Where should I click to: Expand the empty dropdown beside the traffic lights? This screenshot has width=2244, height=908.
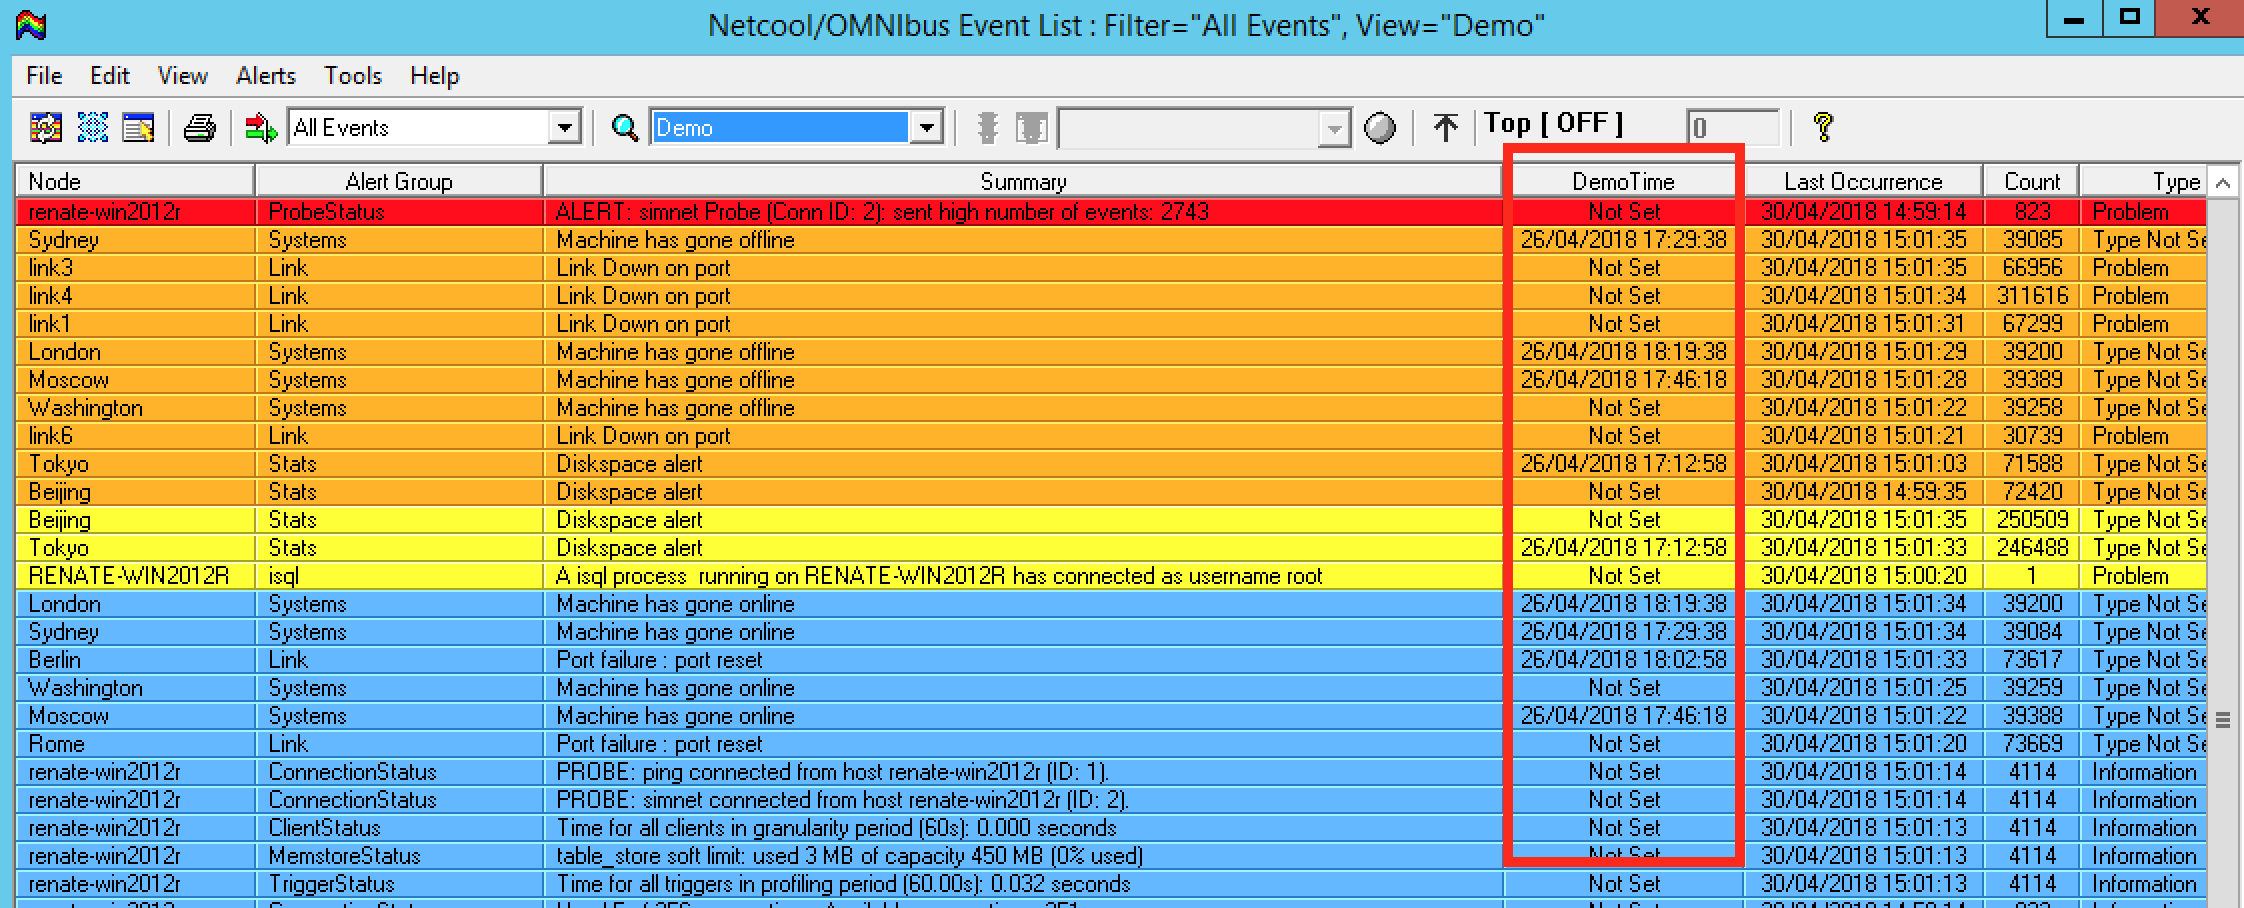point(1335,127)
